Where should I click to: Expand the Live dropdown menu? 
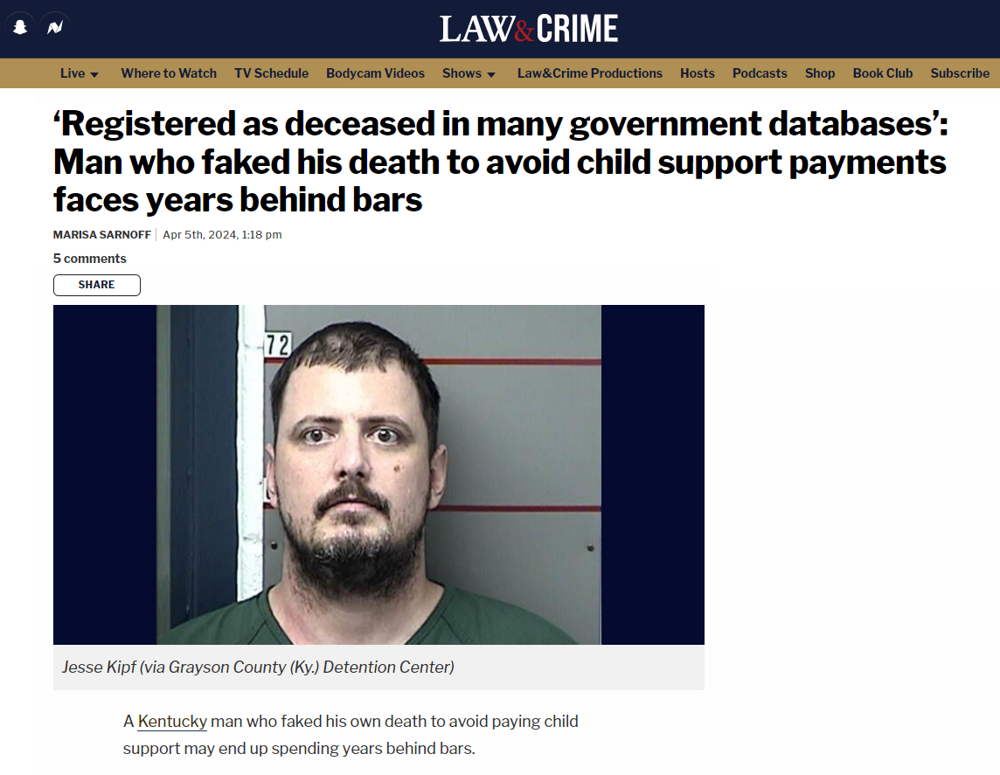tap(79, 73)
